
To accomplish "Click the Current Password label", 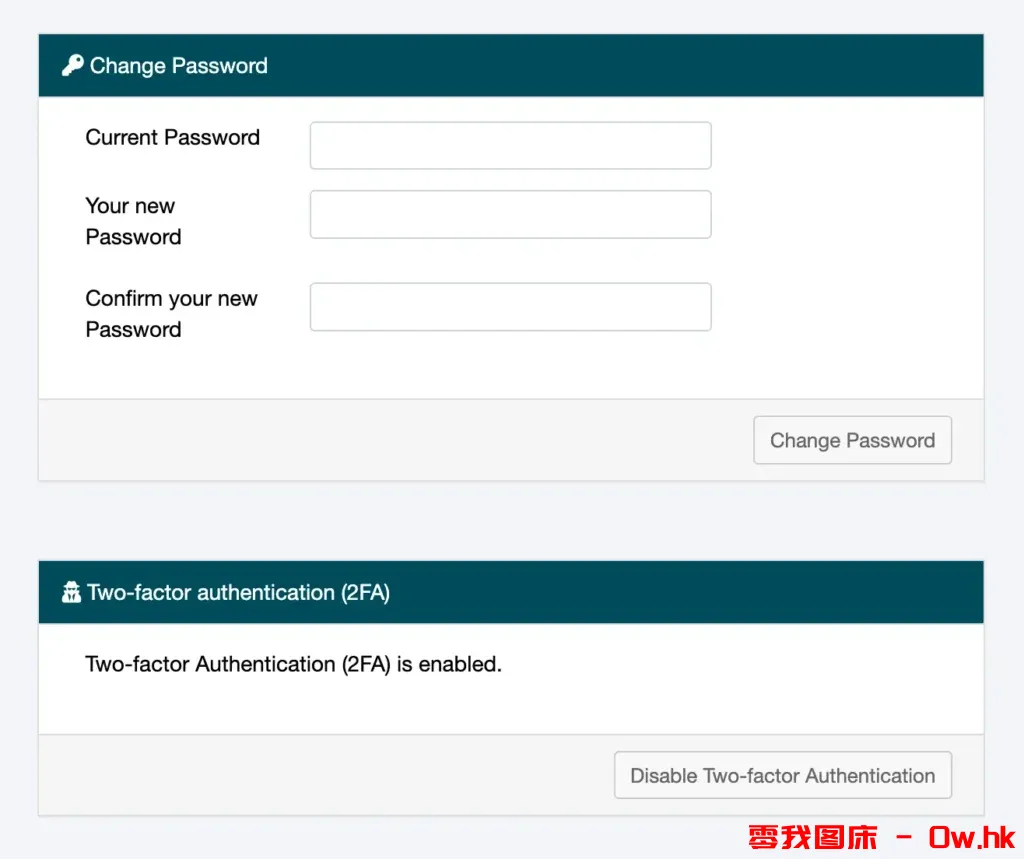I will [x=172, y=138].
